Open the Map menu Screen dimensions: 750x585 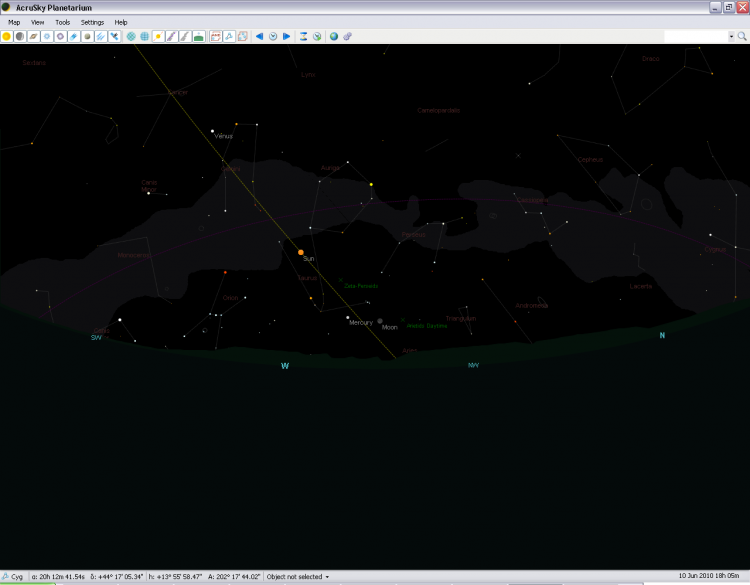[14, 21]
